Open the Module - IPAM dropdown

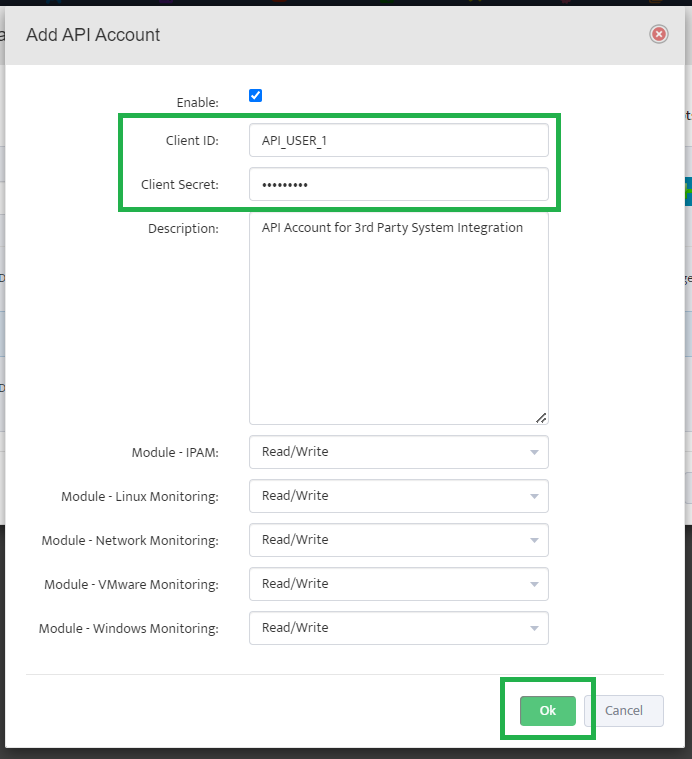pos(399,452)
